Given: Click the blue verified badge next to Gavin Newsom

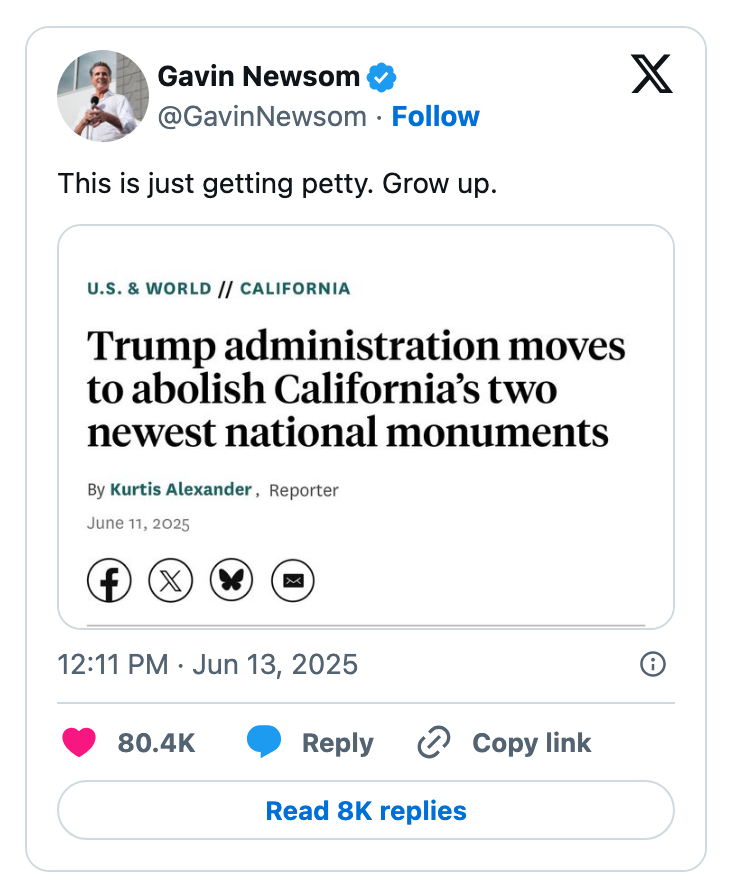Looking at the screenshot, I should coord(383,76).
